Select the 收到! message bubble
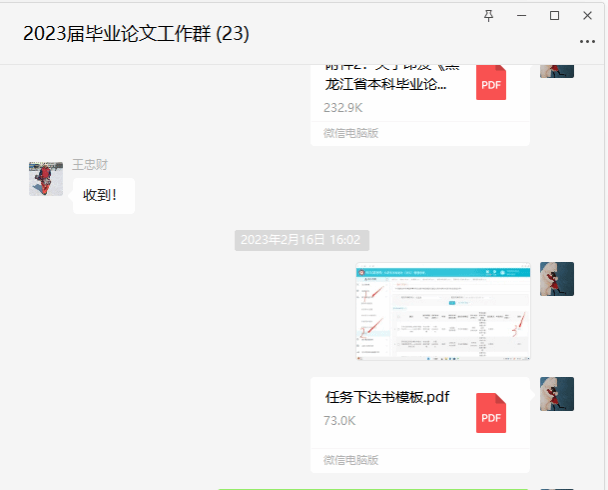 (102, 196)
